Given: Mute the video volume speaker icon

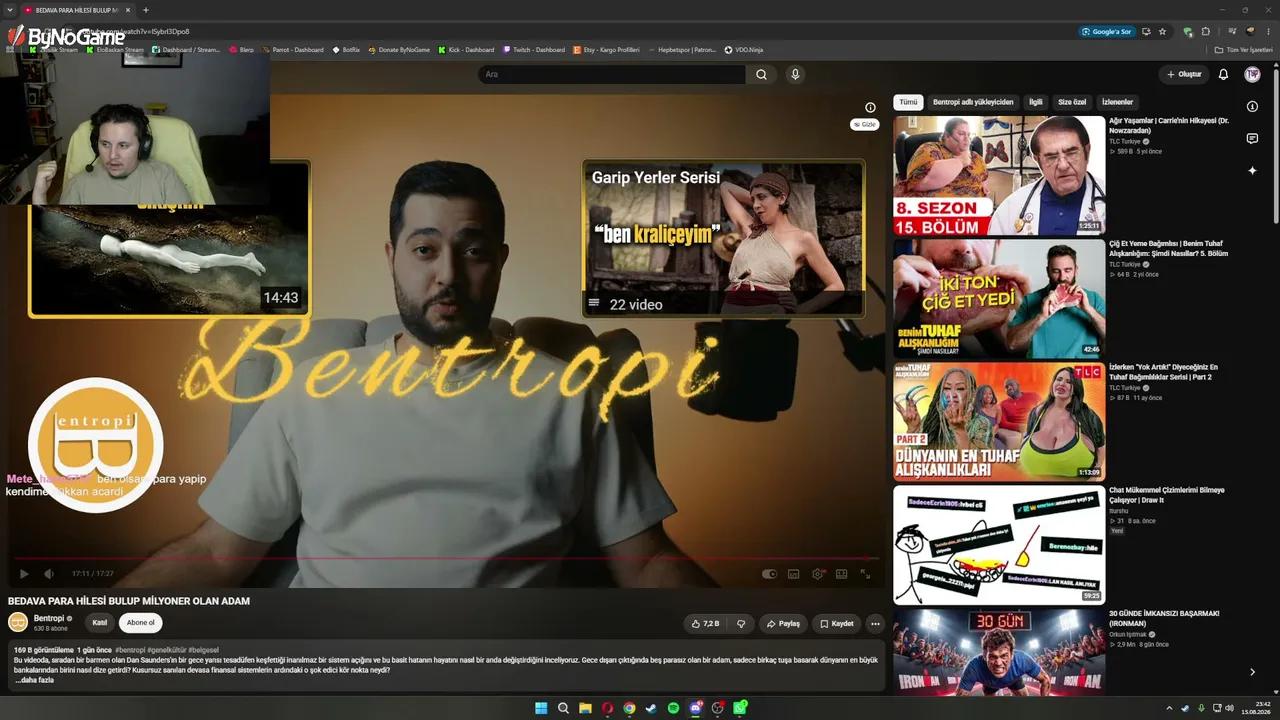Looking at the screenshot, I should point(49,574).
